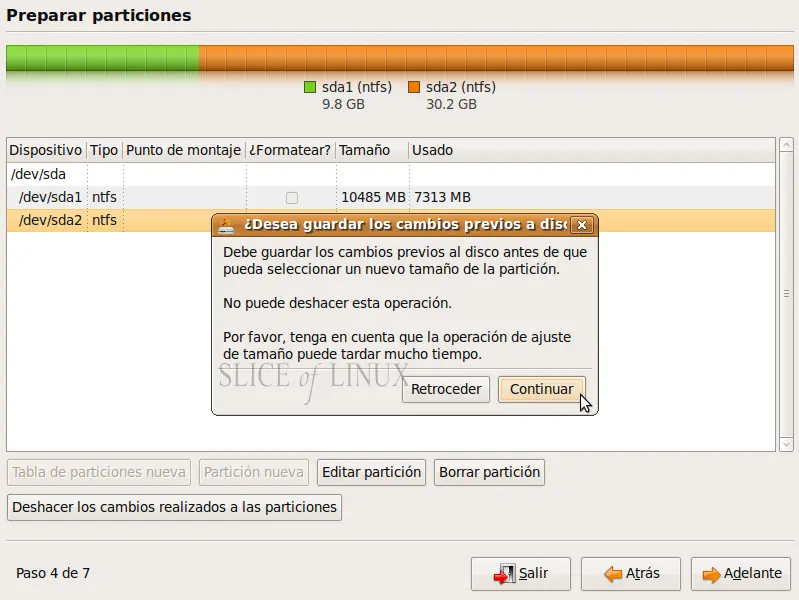Click the 10485 MB size value
Viewport: 799px width, 600px height.
point(373,197)
